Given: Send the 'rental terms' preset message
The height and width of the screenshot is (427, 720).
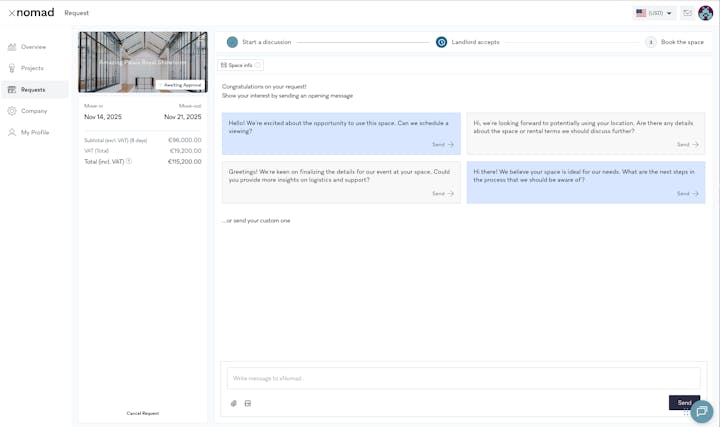Looking at the screenshot, I should point(687,144).
